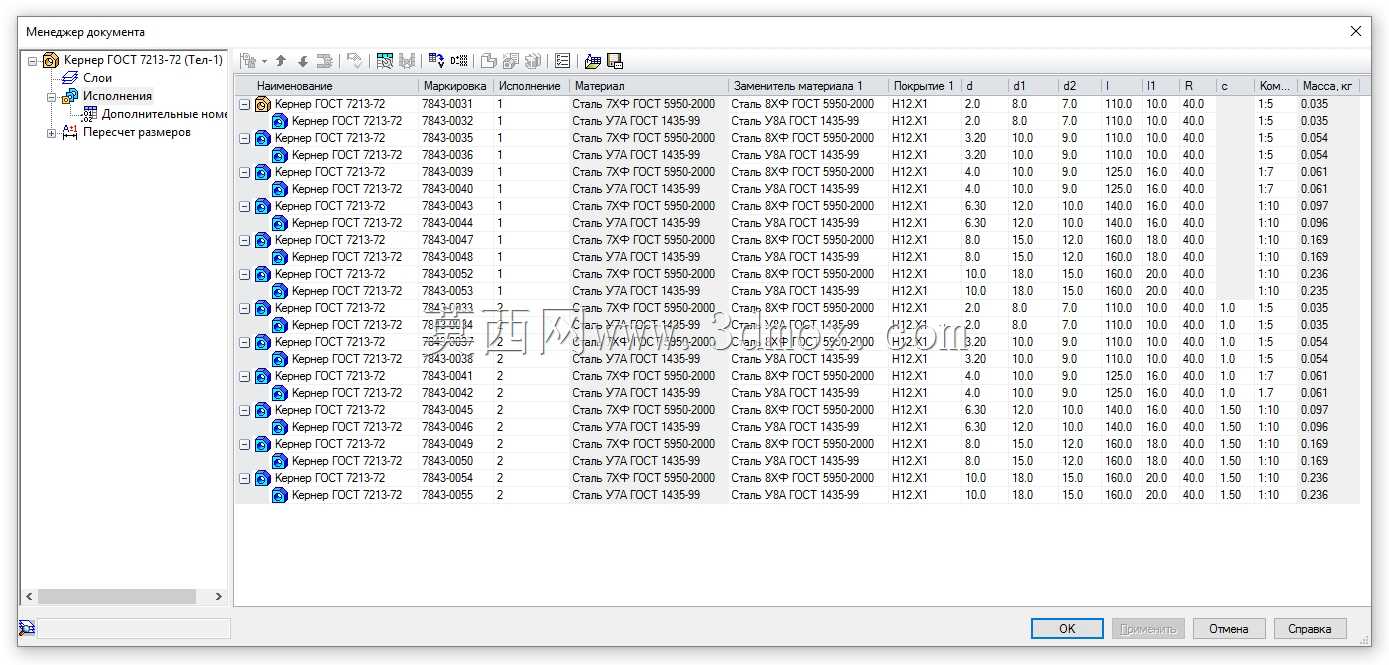Click the read table from file icon

(593, 61)
